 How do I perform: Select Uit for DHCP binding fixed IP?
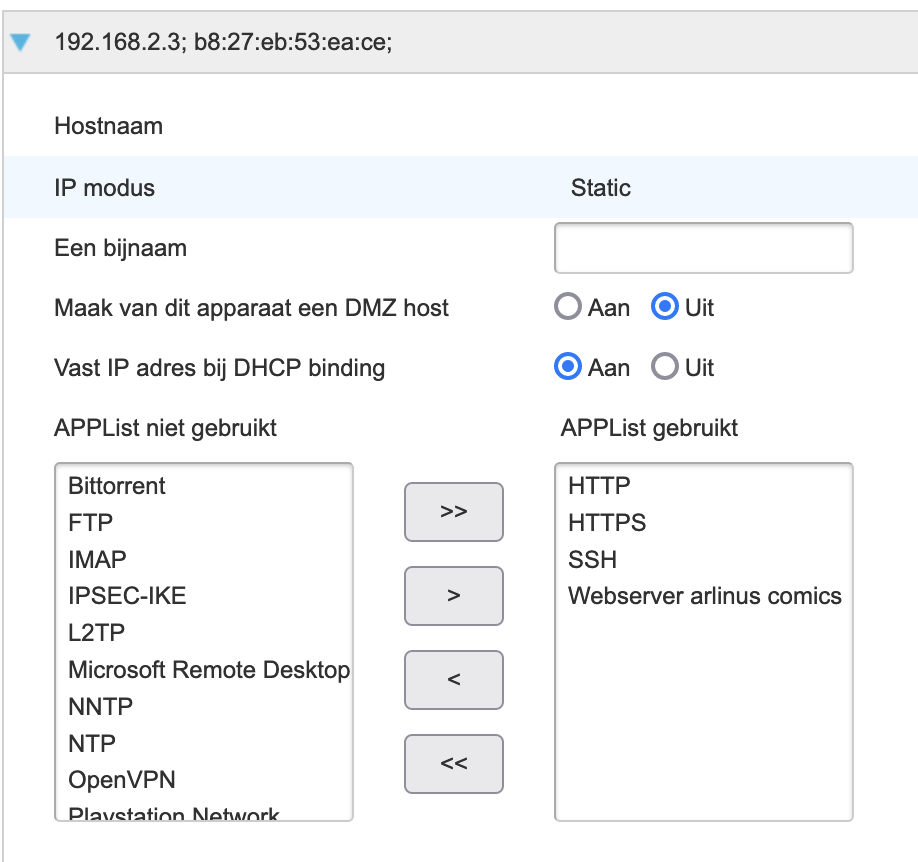pos(665,368)
